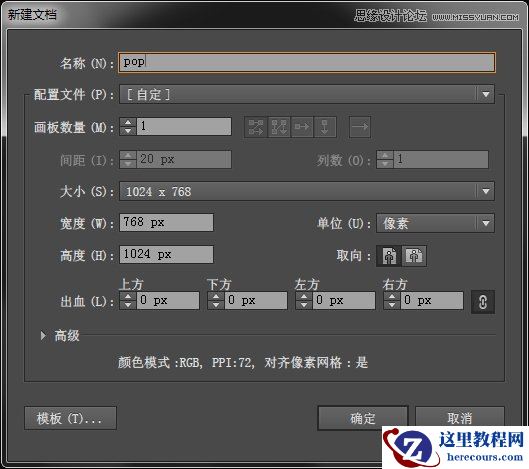Choose landscape orientation icon
The width and height of the screenshot is (529, 469).
click(414, 256)
